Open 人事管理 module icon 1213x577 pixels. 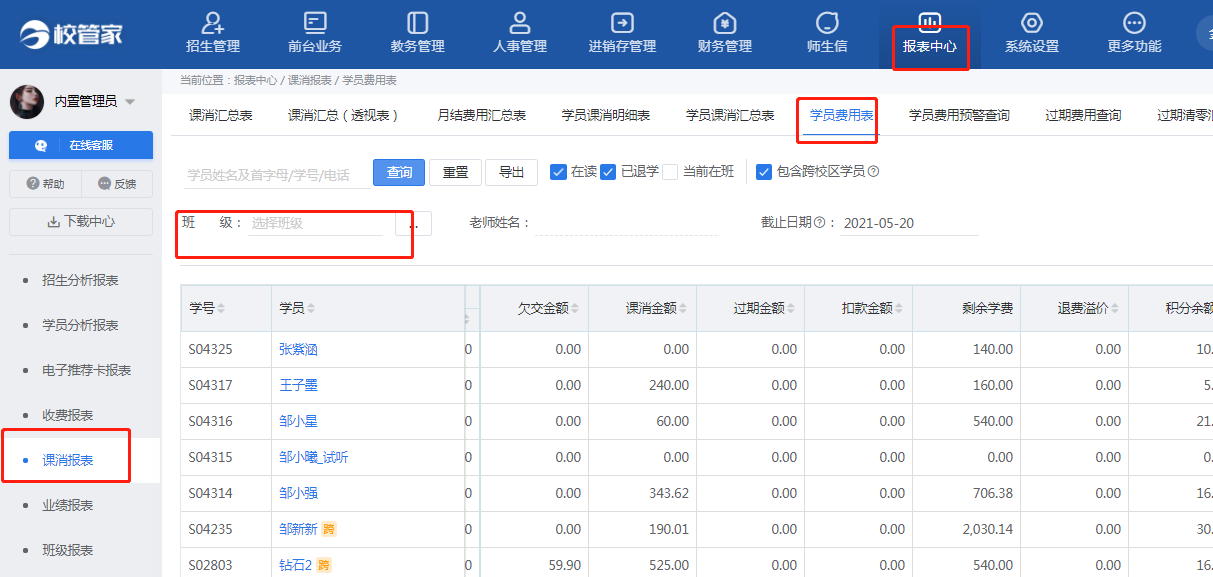[x=520, y=23]
